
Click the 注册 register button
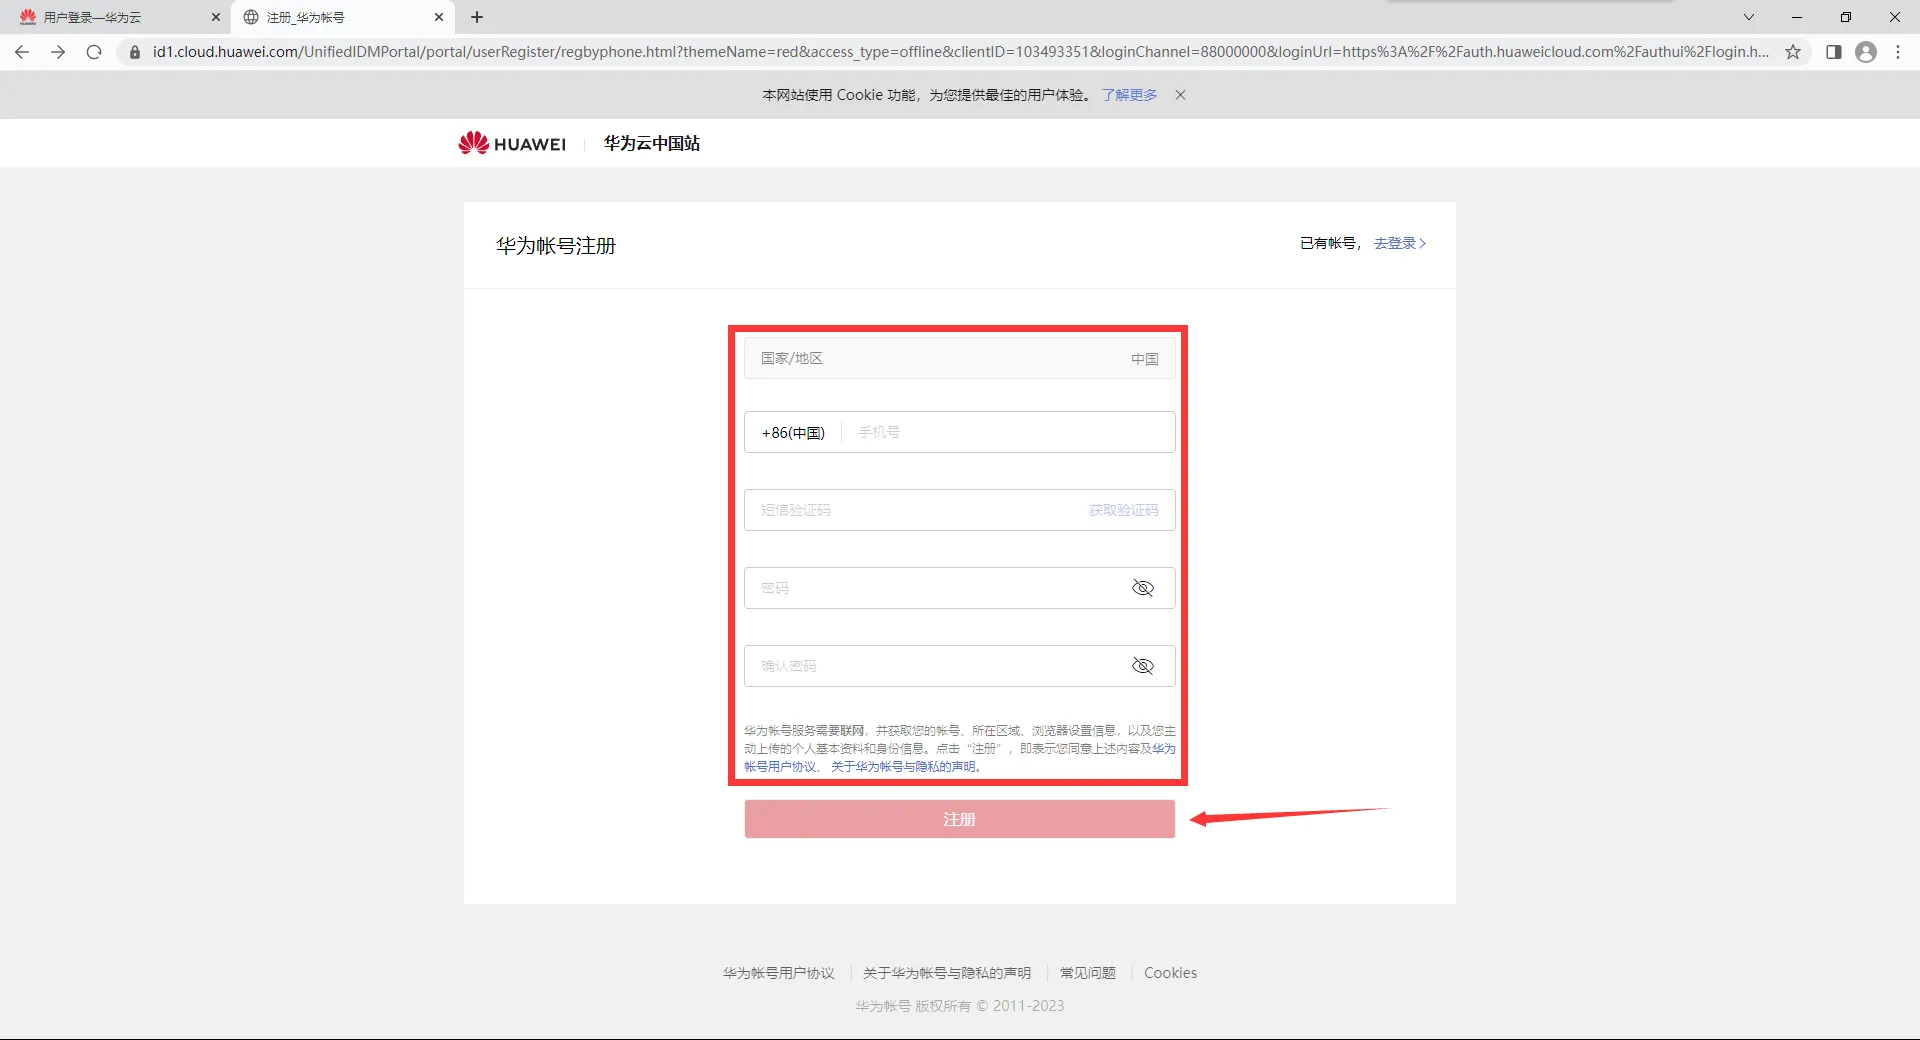[960, 819]
